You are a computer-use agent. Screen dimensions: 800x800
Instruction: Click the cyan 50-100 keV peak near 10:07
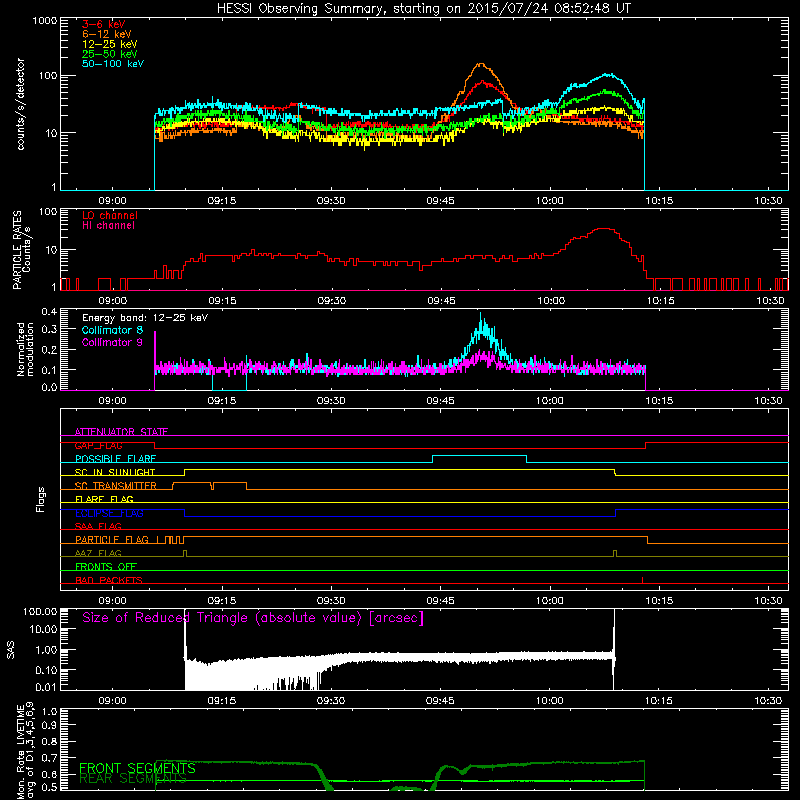coord(607,75)
